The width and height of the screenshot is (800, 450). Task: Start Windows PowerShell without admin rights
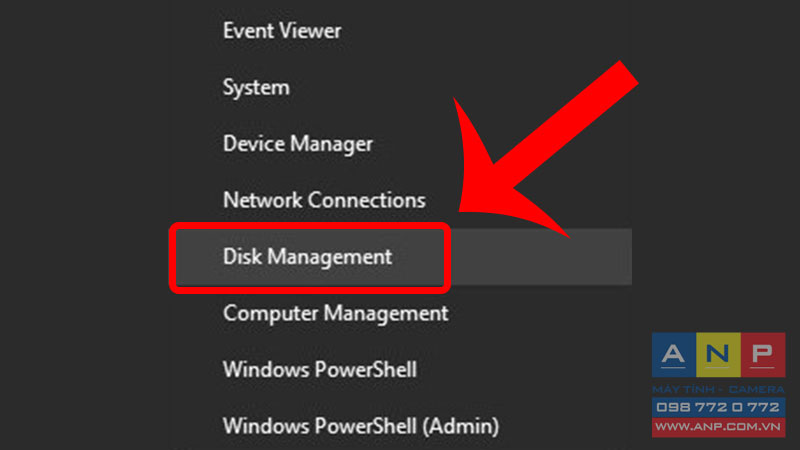point(320,369)
